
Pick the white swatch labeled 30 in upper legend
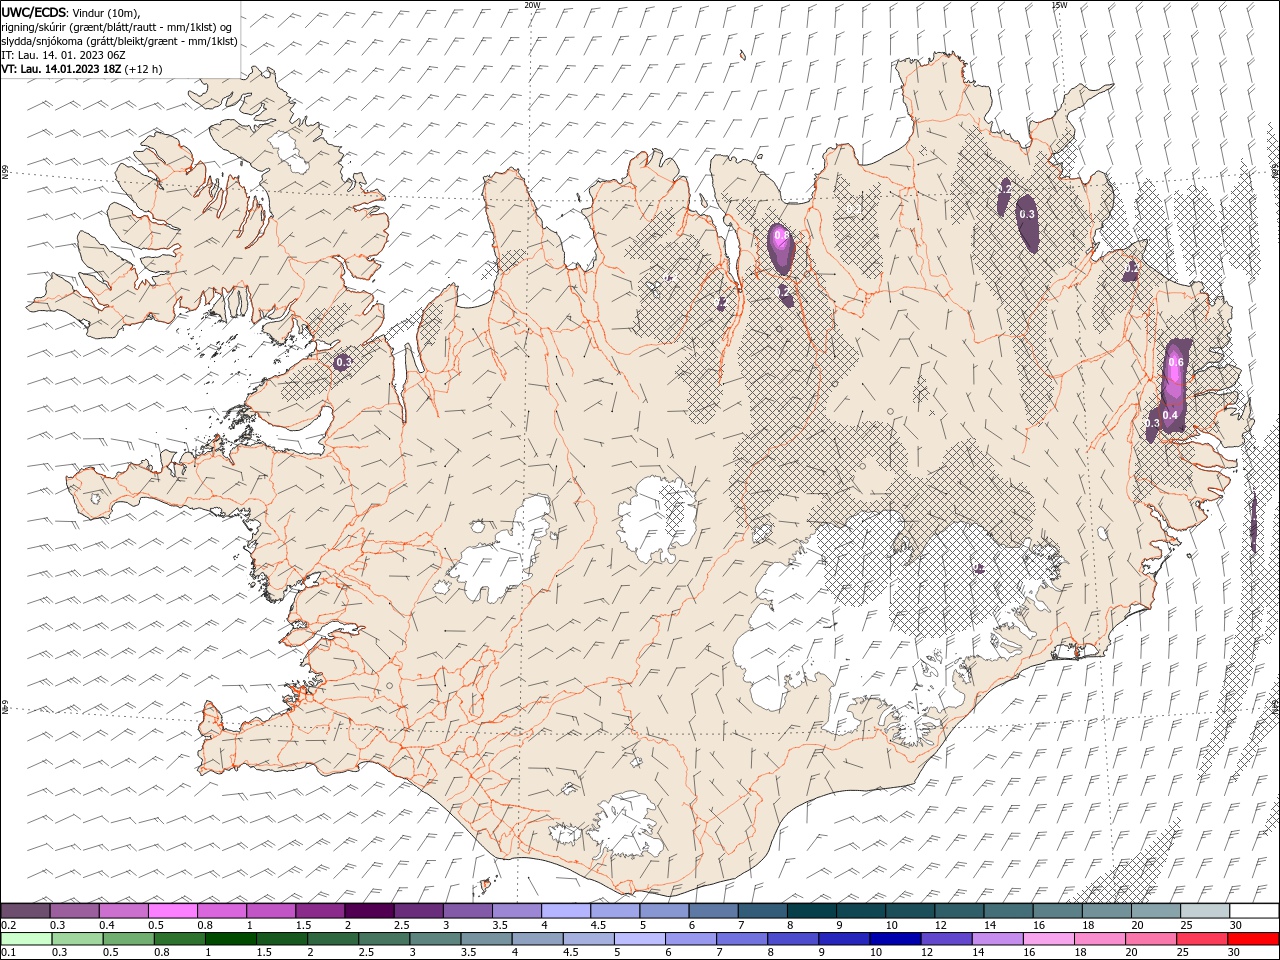click(x=1254, y=911)
